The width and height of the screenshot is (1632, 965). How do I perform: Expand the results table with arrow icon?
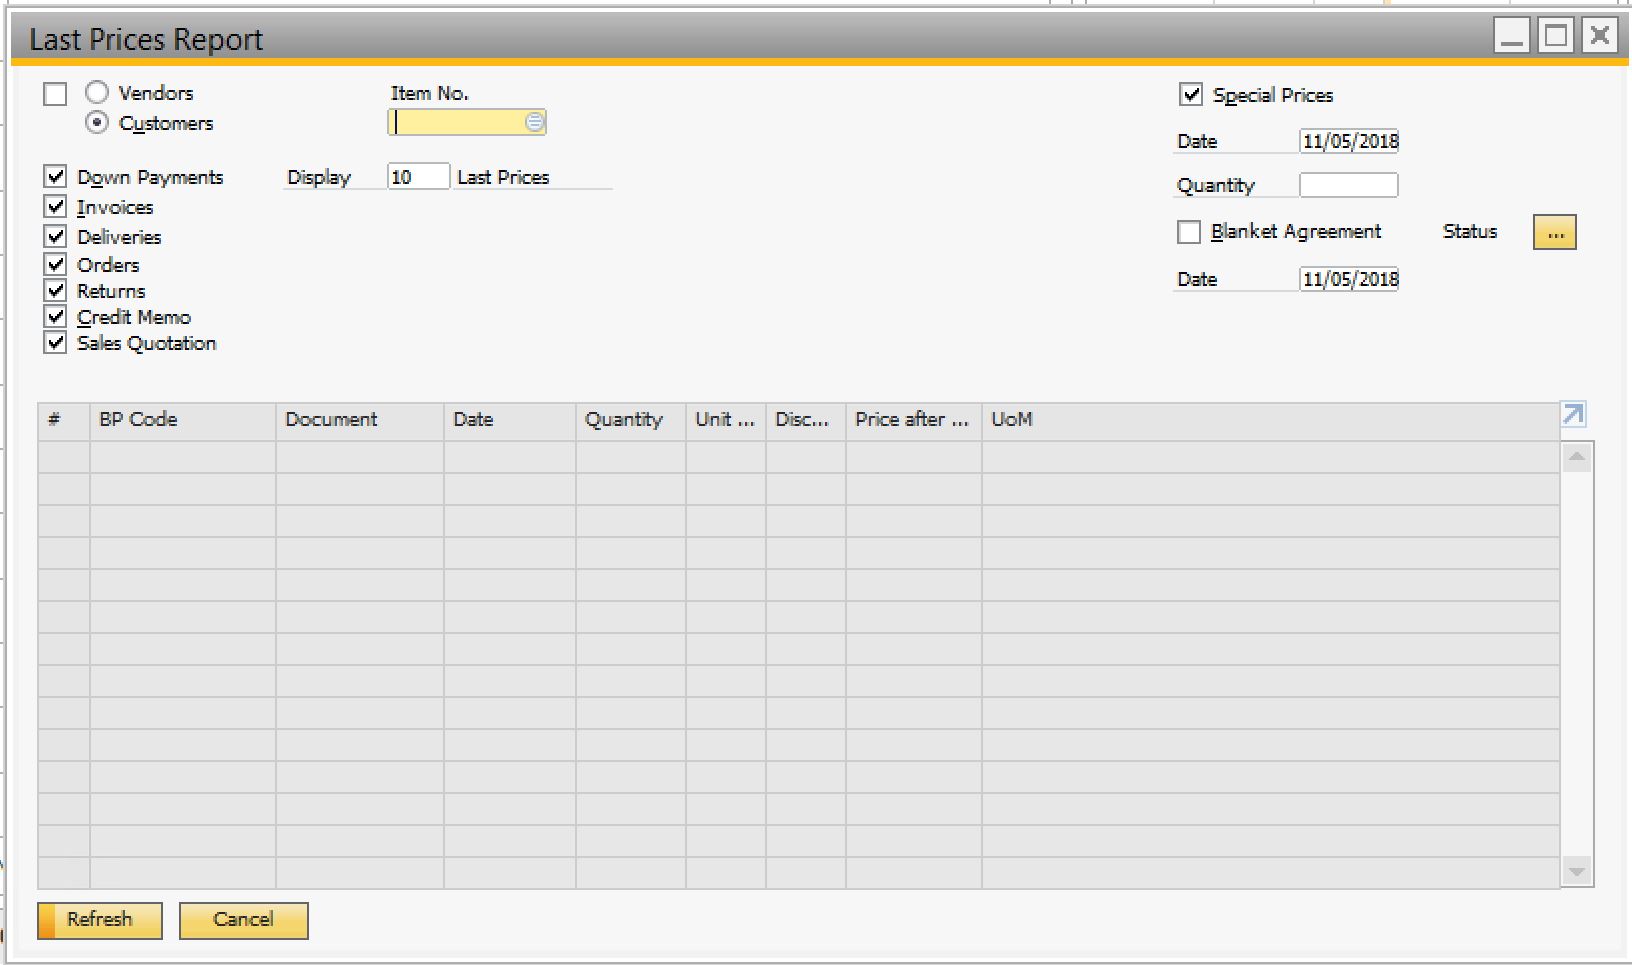coord(1573,415)
